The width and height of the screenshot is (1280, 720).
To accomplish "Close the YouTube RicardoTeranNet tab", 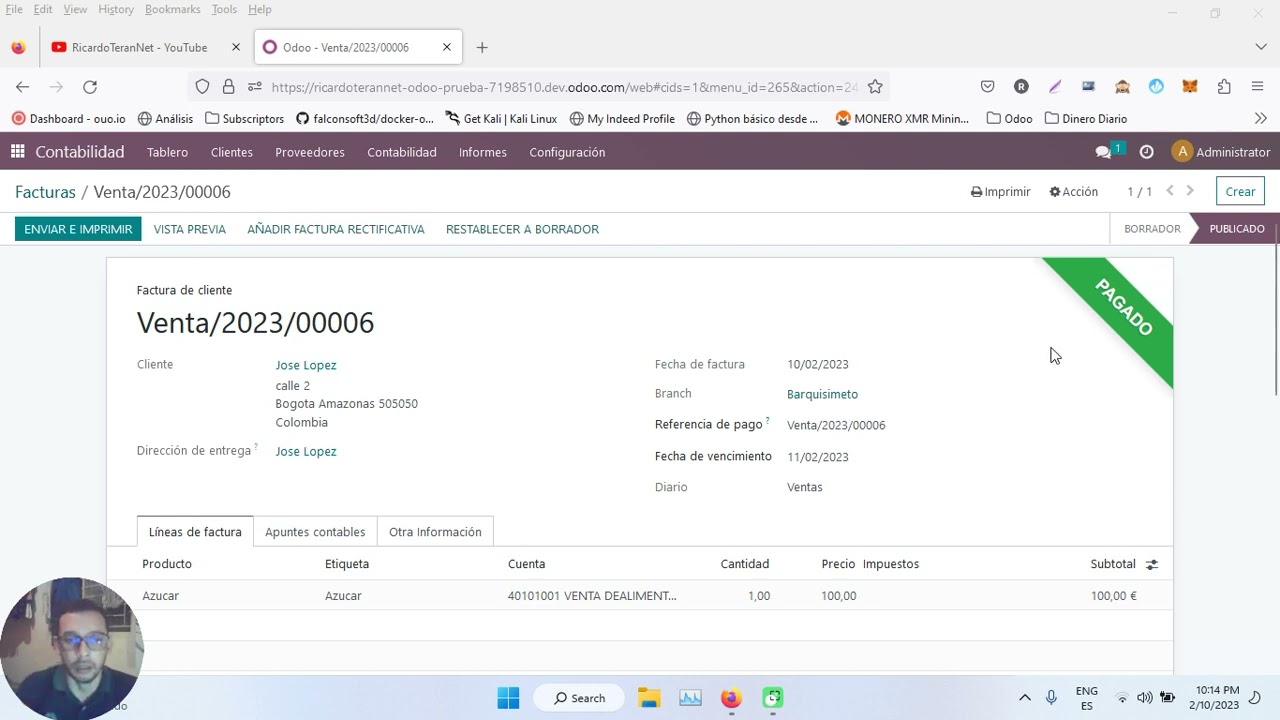I will coord(236,47).
